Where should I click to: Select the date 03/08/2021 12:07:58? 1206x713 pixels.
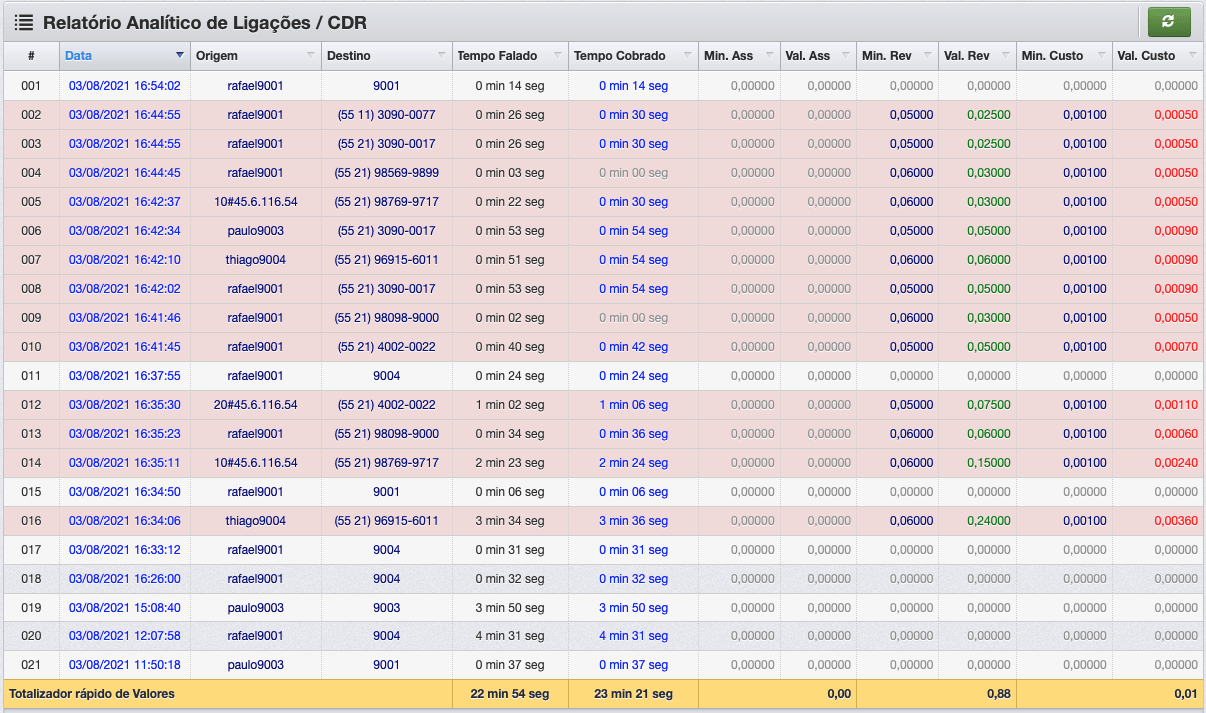125,636
